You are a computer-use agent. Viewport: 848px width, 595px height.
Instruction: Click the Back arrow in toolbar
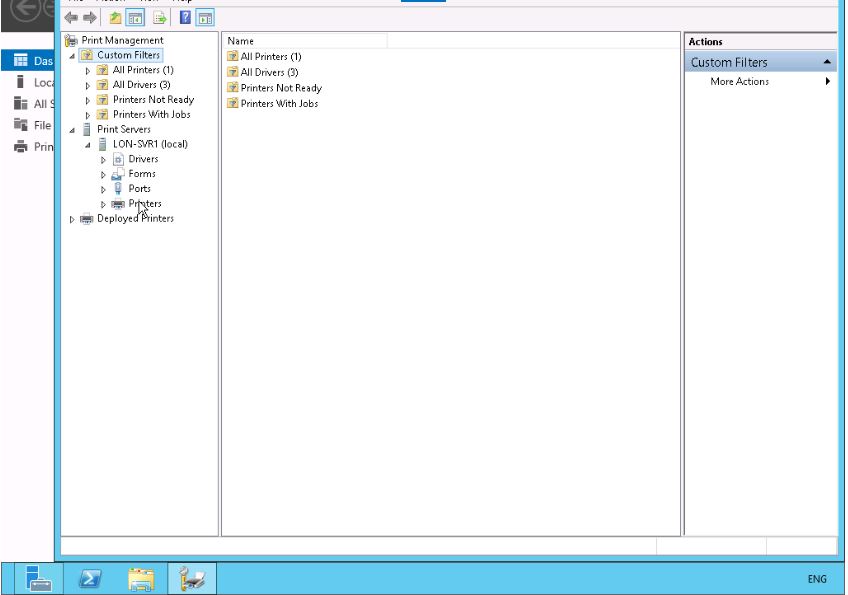71,18
